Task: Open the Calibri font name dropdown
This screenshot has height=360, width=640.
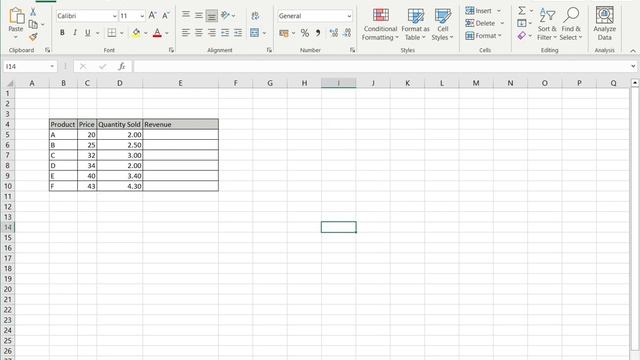Action: [x=114, y=16]
